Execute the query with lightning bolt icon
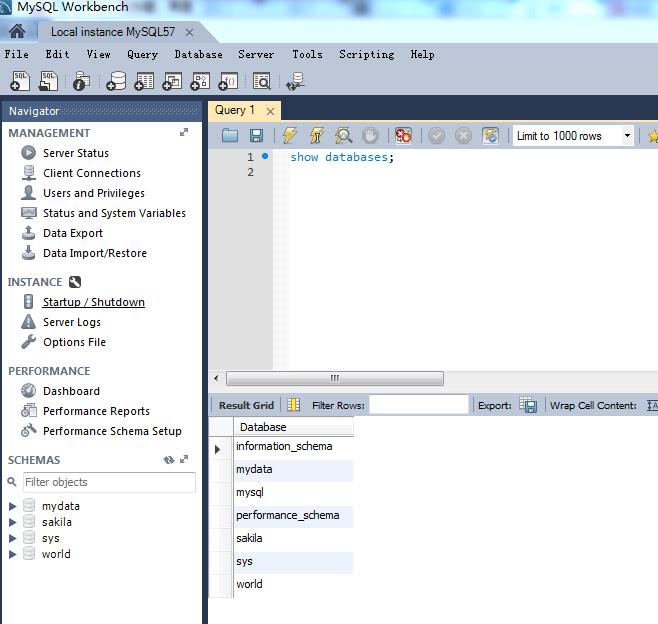 coord(290,135)
